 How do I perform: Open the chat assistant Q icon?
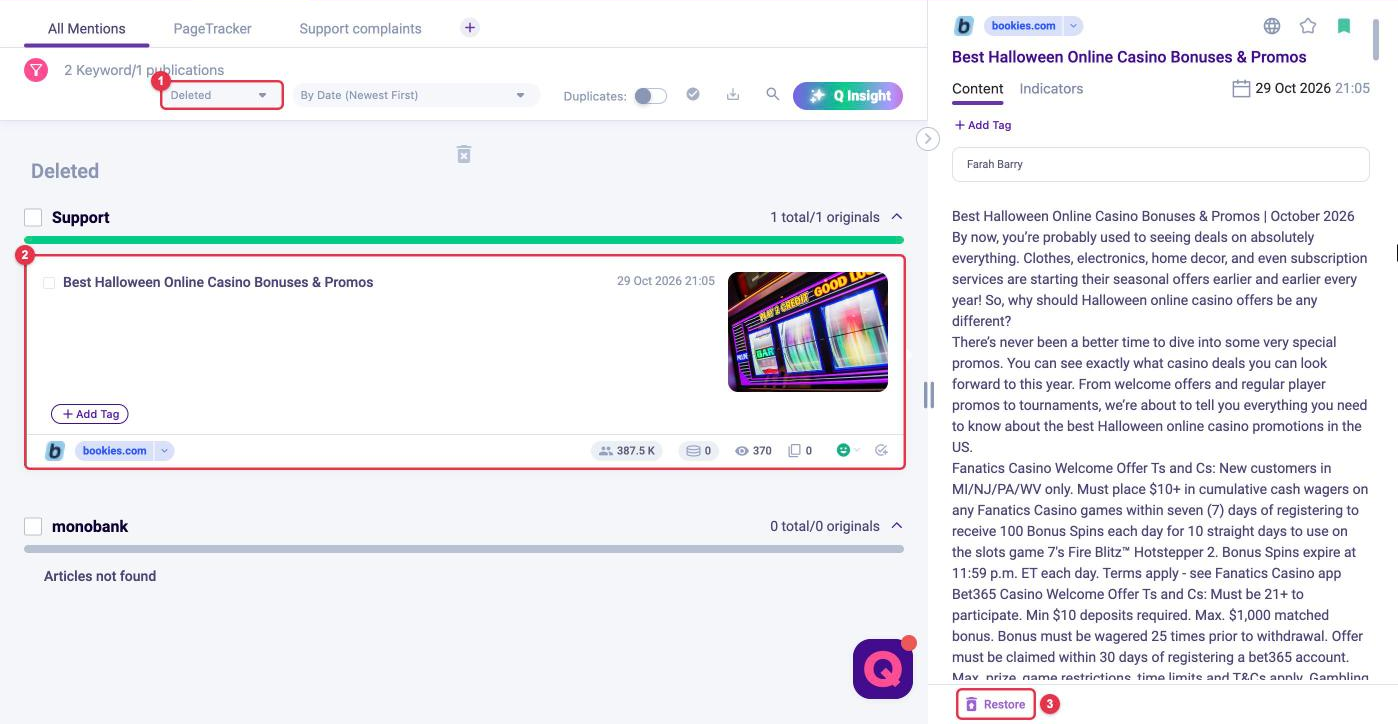coord(883,668)
